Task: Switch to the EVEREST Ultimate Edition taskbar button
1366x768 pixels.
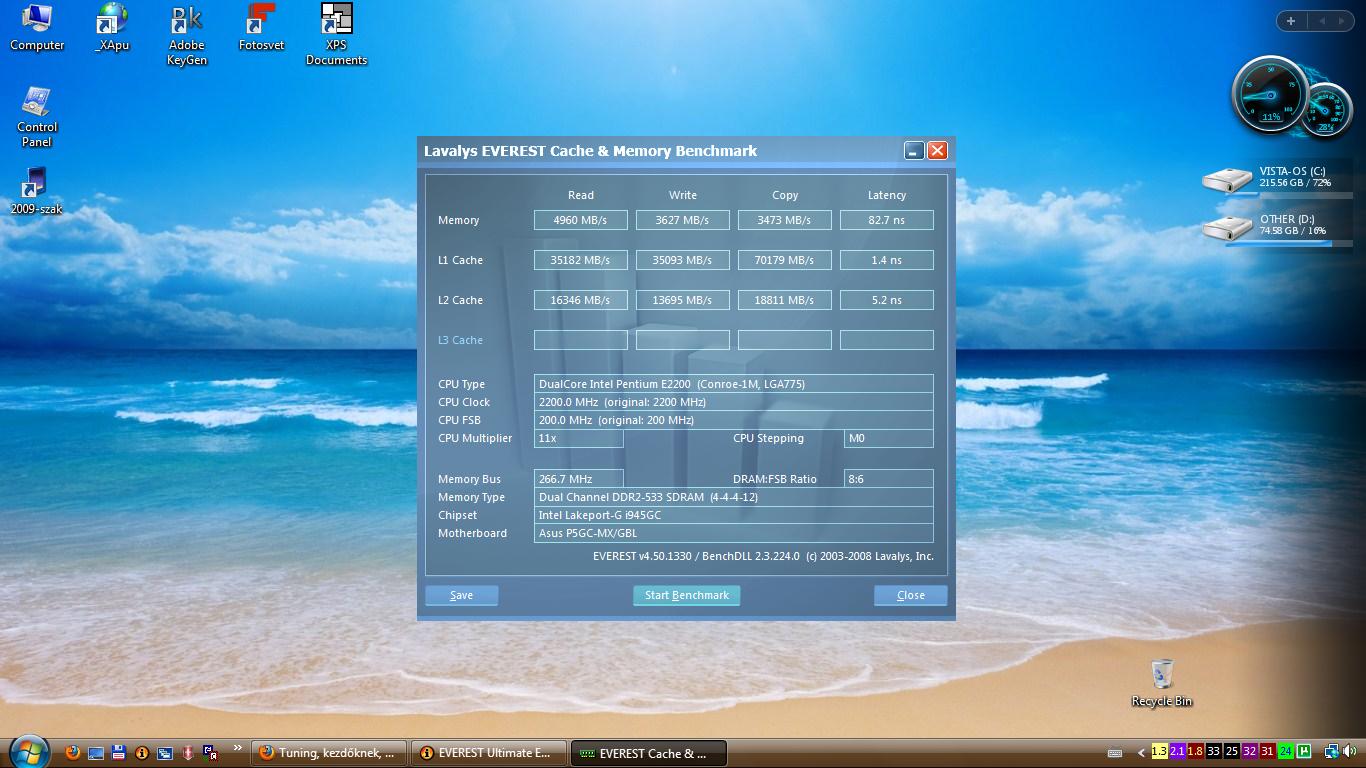Action: tap(489, 753)
